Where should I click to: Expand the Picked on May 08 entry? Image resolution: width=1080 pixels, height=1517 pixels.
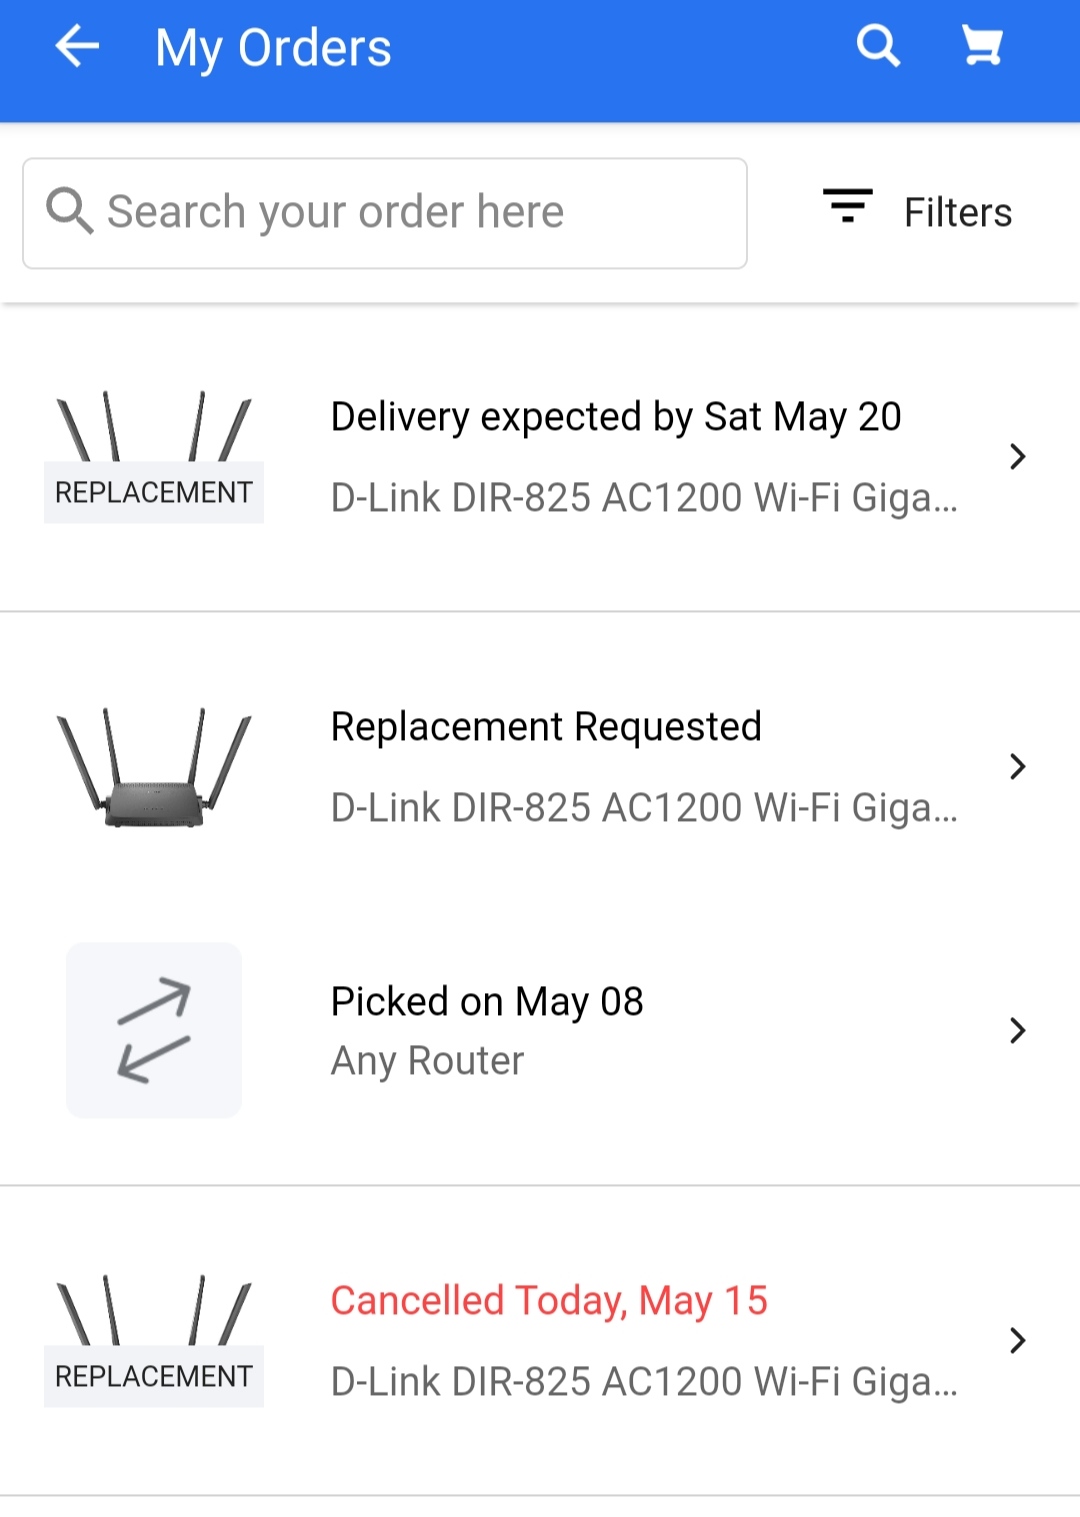point(1018,1030)
